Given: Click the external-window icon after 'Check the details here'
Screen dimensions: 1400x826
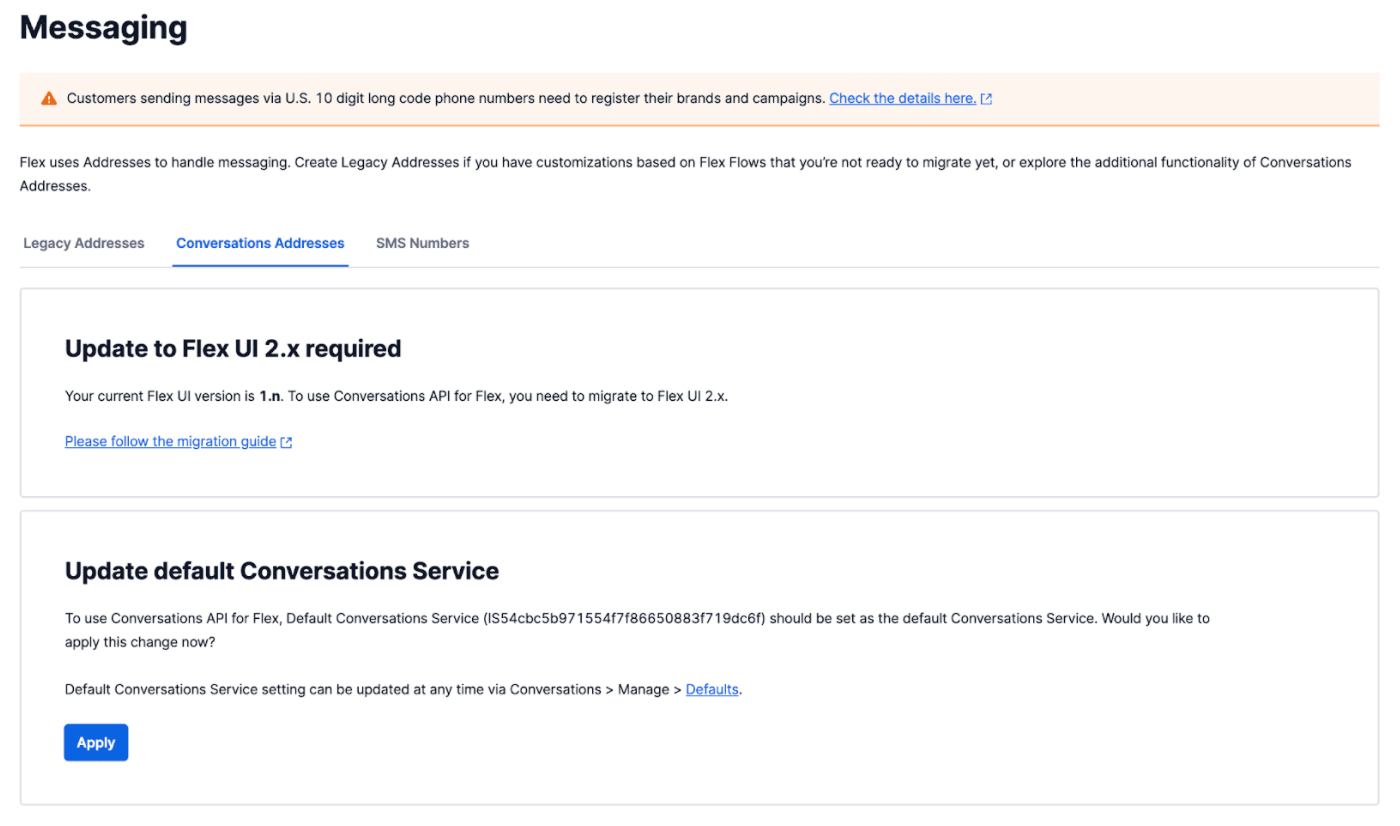Looking at the screenshot, I should click(x=987, y=98).
